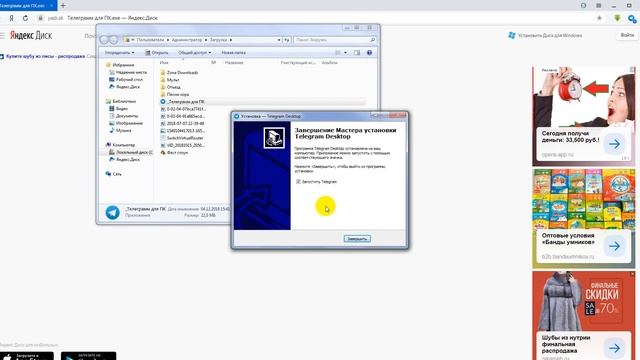Open the green download arrow extension
The image size is (640, 360).
[x=617, y=18]
